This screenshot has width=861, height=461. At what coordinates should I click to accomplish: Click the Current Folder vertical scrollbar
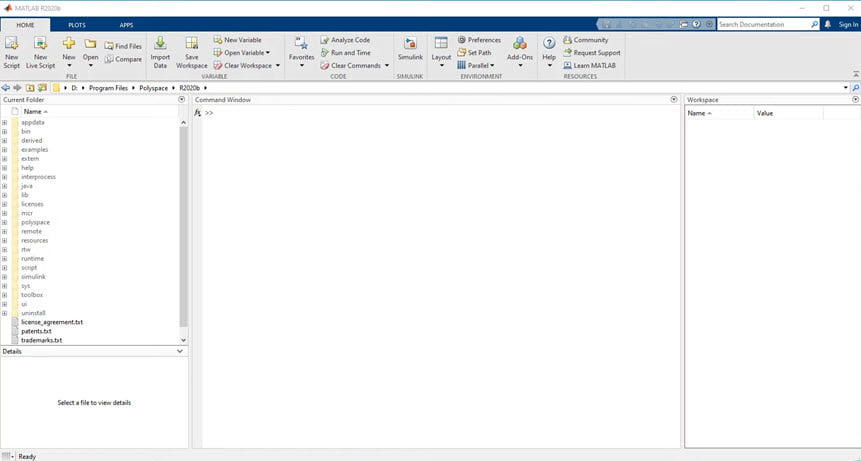click(183, 226)
